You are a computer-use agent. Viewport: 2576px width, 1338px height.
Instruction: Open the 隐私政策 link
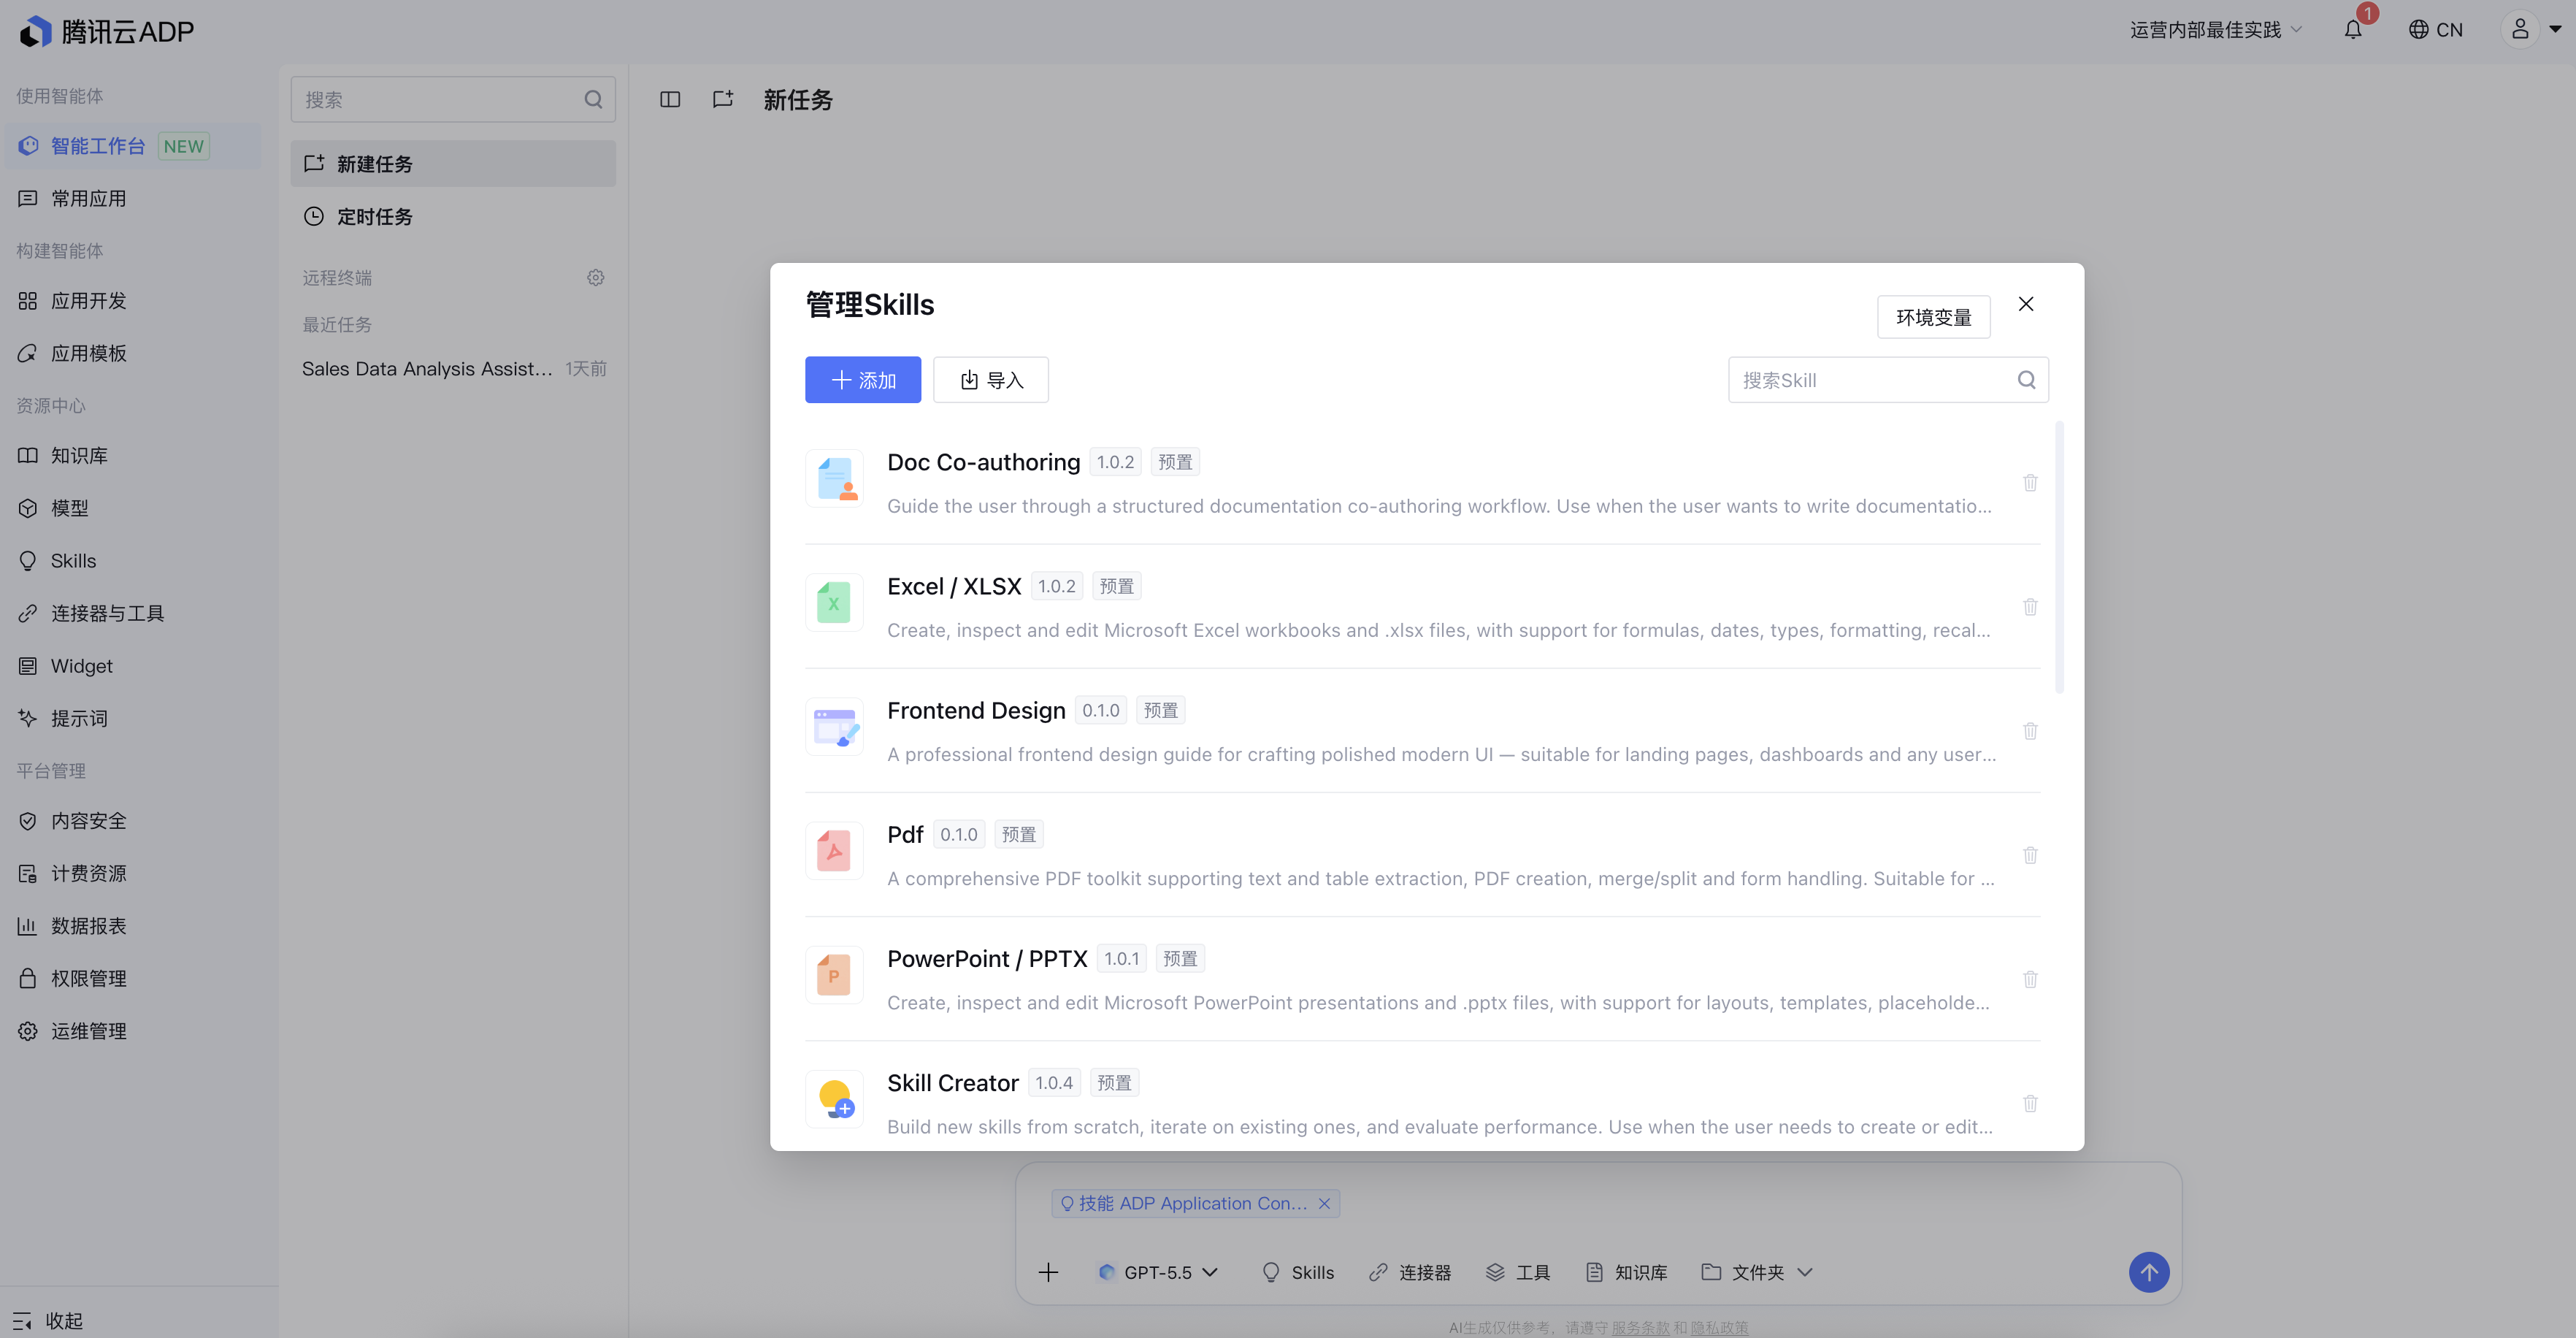[x=1720, y=1327]
